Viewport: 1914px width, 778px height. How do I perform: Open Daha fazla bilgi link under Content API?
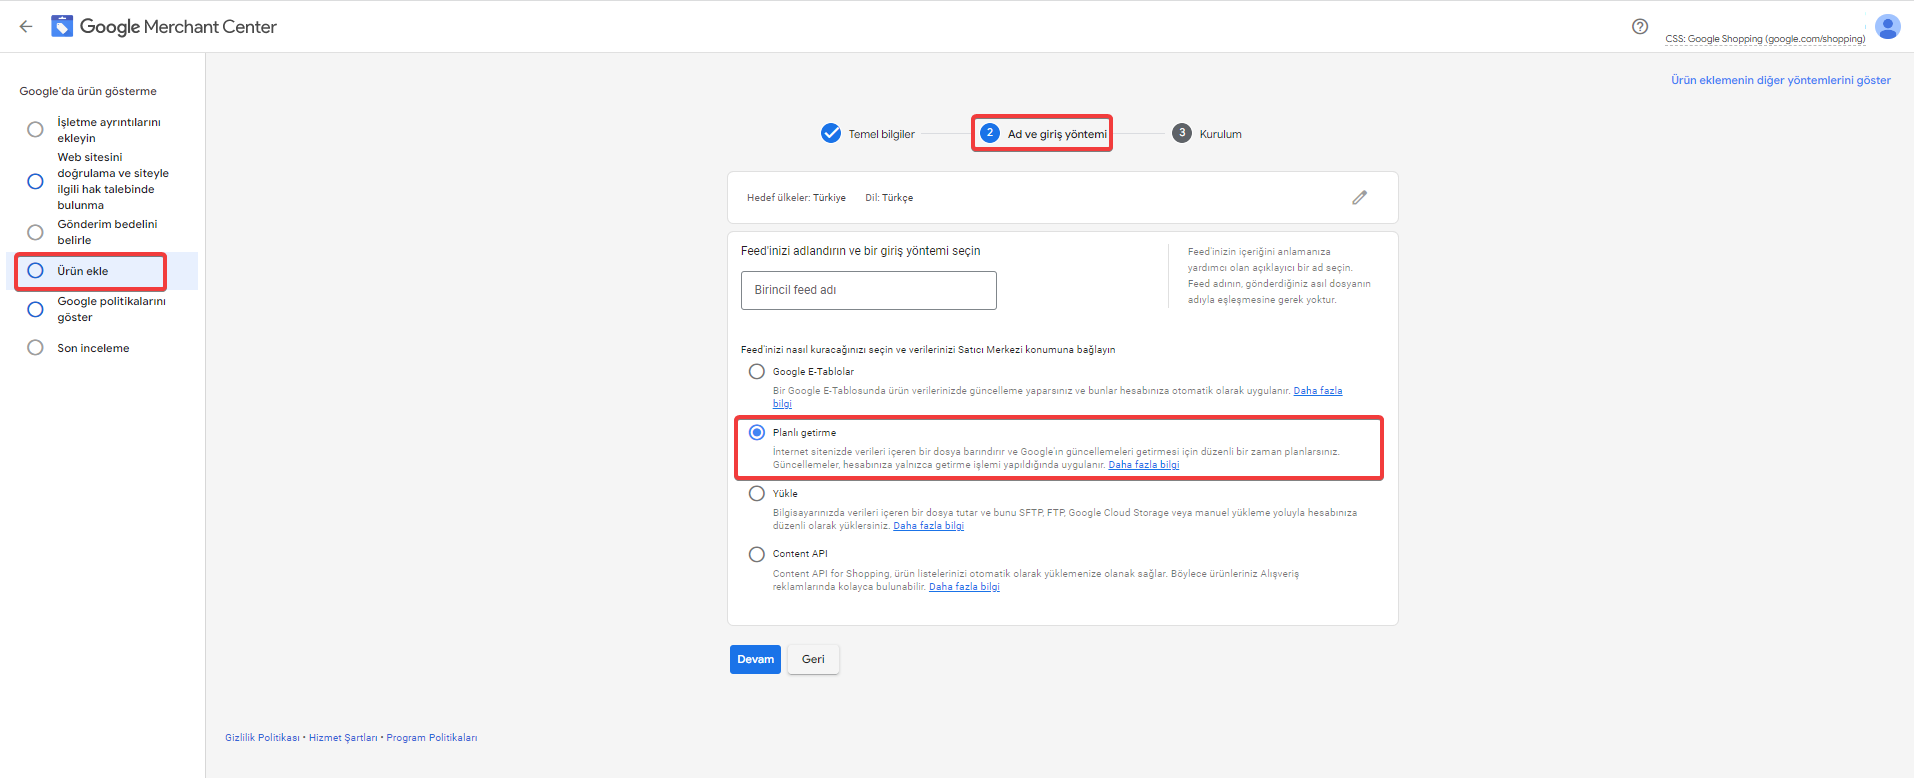point(964,587)
